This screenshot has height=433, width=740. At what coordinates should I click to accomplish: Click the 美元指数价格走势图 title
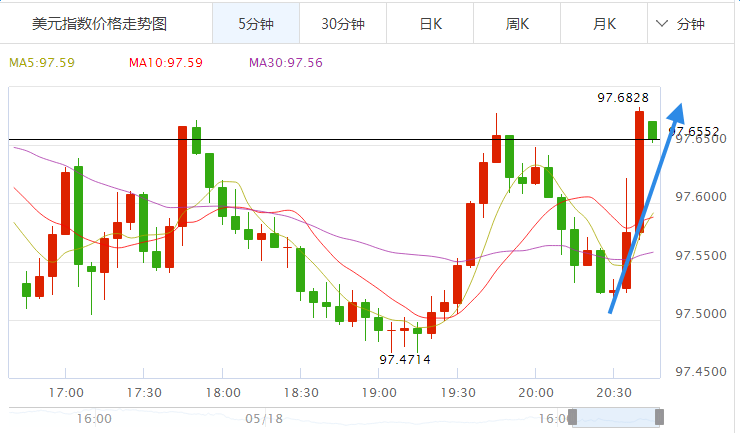click(x=99, y=23)
